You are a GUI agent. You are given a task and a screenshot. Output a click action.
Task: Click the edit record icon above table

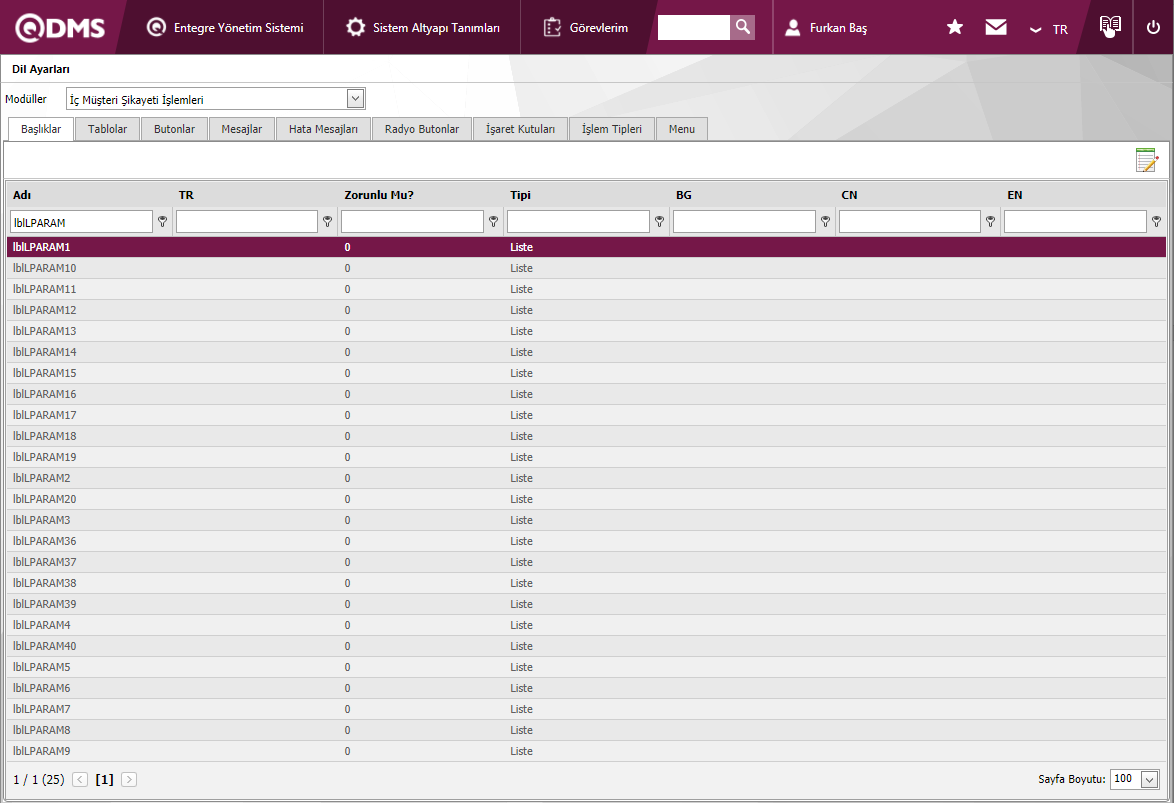tap(1146, 160)
